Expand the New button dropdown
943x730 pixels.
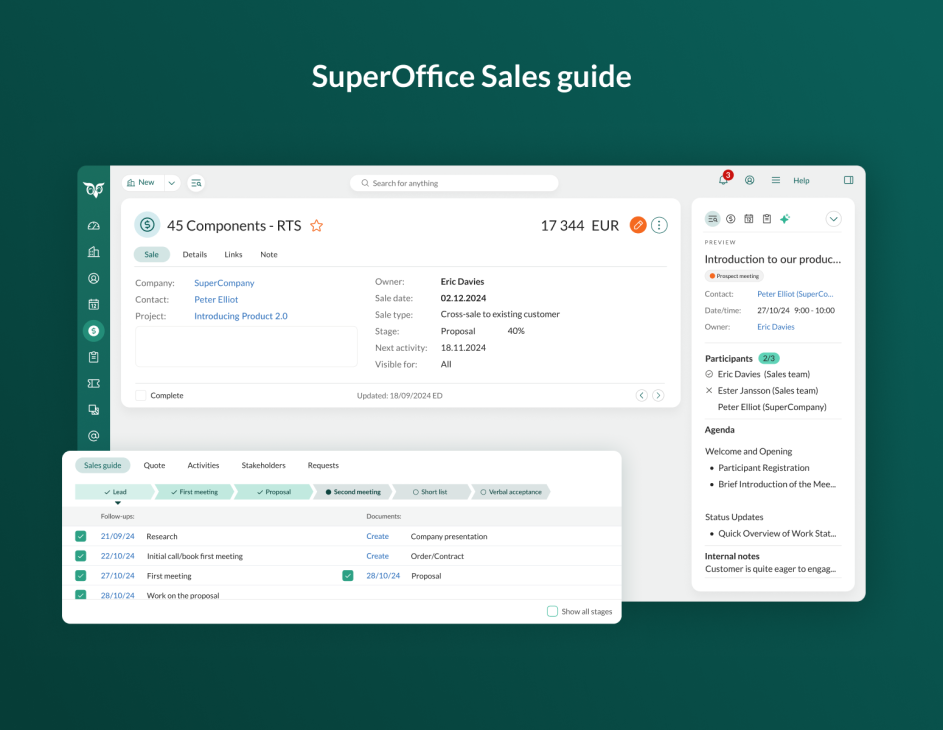(171, 182)
